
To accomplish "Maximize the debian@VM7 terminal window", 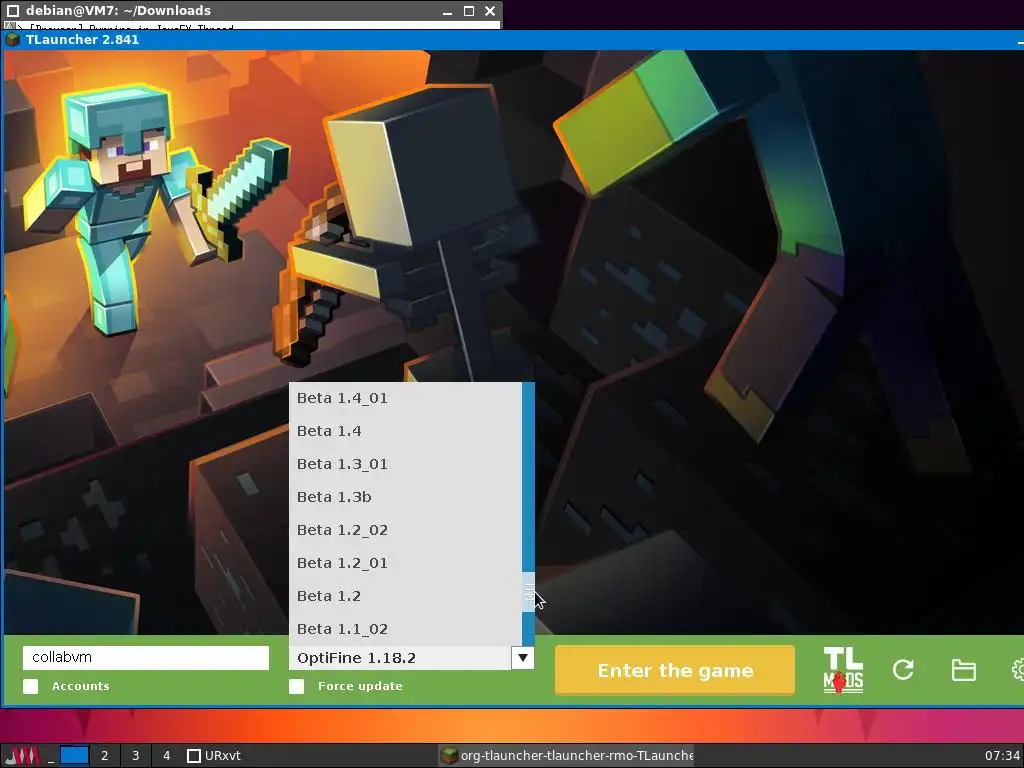I will [x=469, y=11].
